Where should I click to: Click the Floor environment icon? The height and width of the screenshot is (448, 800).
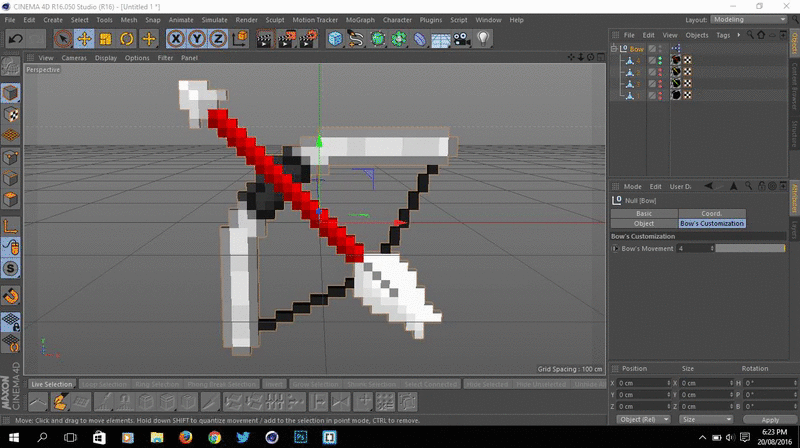pos(440,39)
